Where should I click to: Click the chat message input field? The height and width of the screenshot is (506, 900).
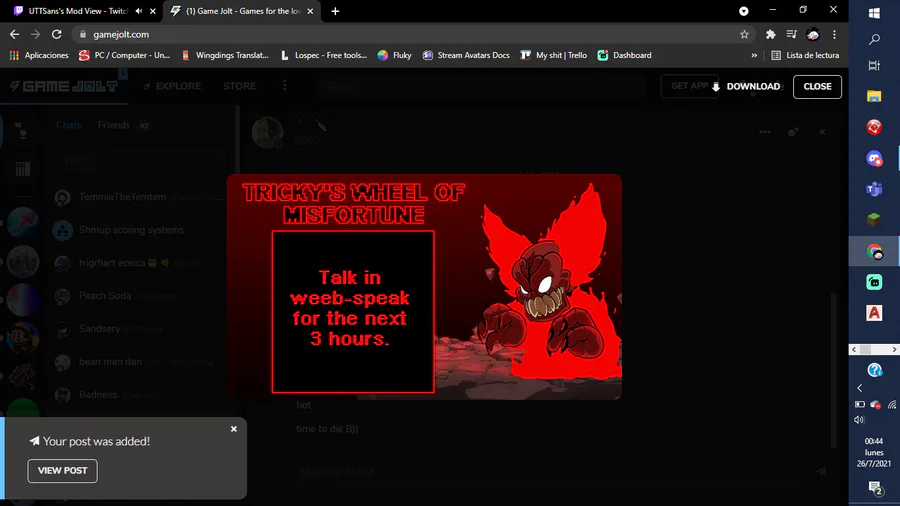pos(551,472)
